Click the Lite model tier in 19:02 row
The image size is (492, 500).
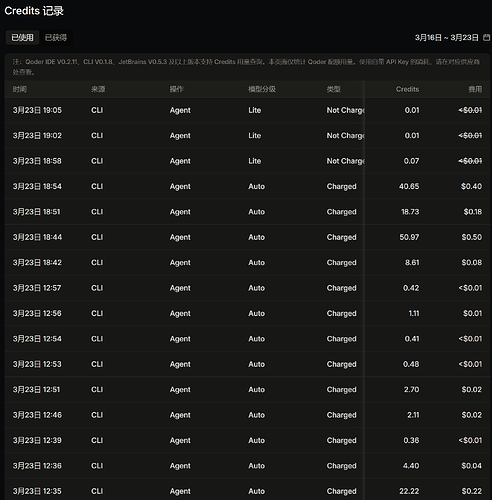coord(255,136)
